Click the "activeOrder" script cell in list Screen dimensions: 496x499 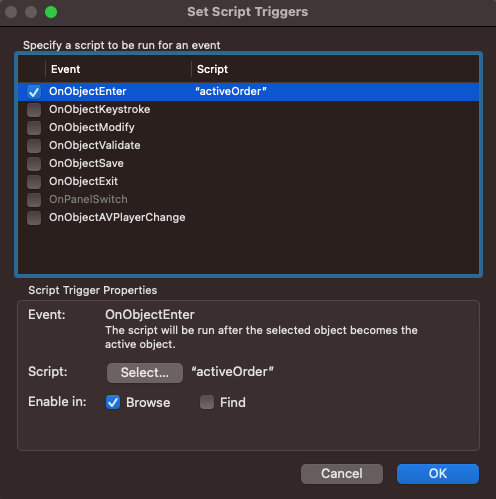click(x=231, y=92)
